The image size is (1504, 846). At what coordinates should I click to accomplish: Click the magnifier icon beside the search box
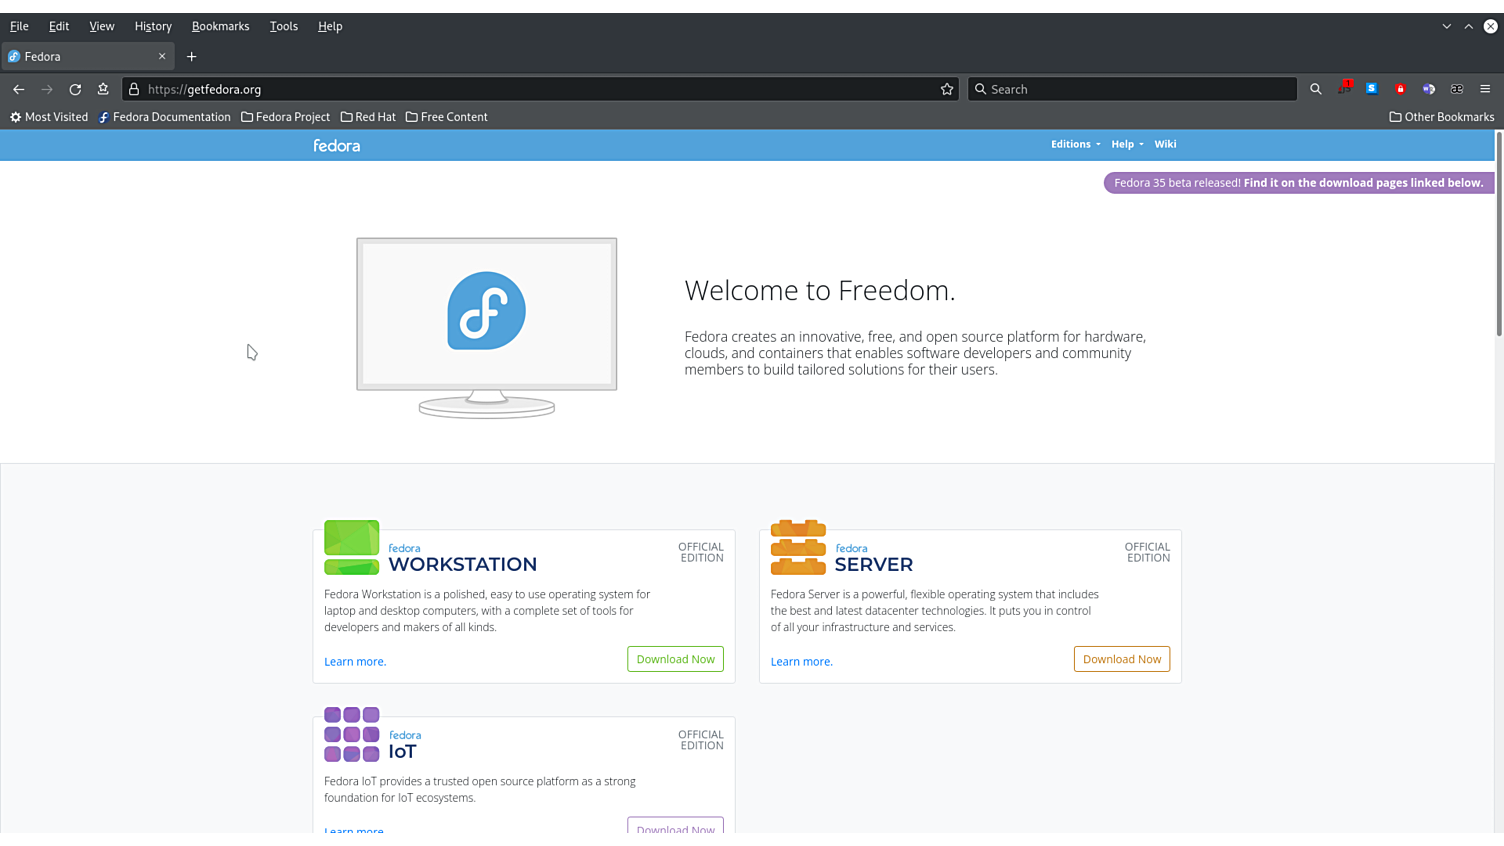coord(1316,89)
